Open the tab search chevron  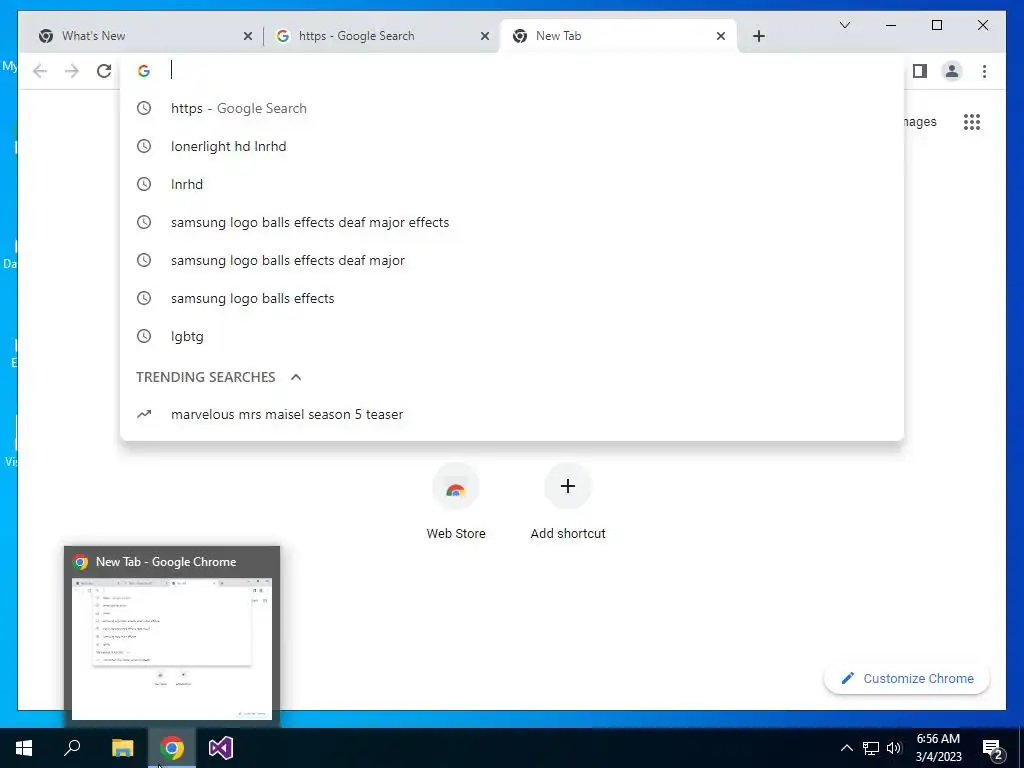[x=844, y=25]
